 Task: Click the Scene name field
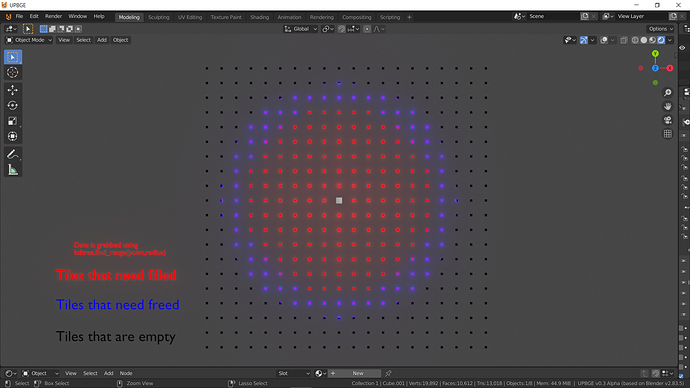tap(553, 16)
